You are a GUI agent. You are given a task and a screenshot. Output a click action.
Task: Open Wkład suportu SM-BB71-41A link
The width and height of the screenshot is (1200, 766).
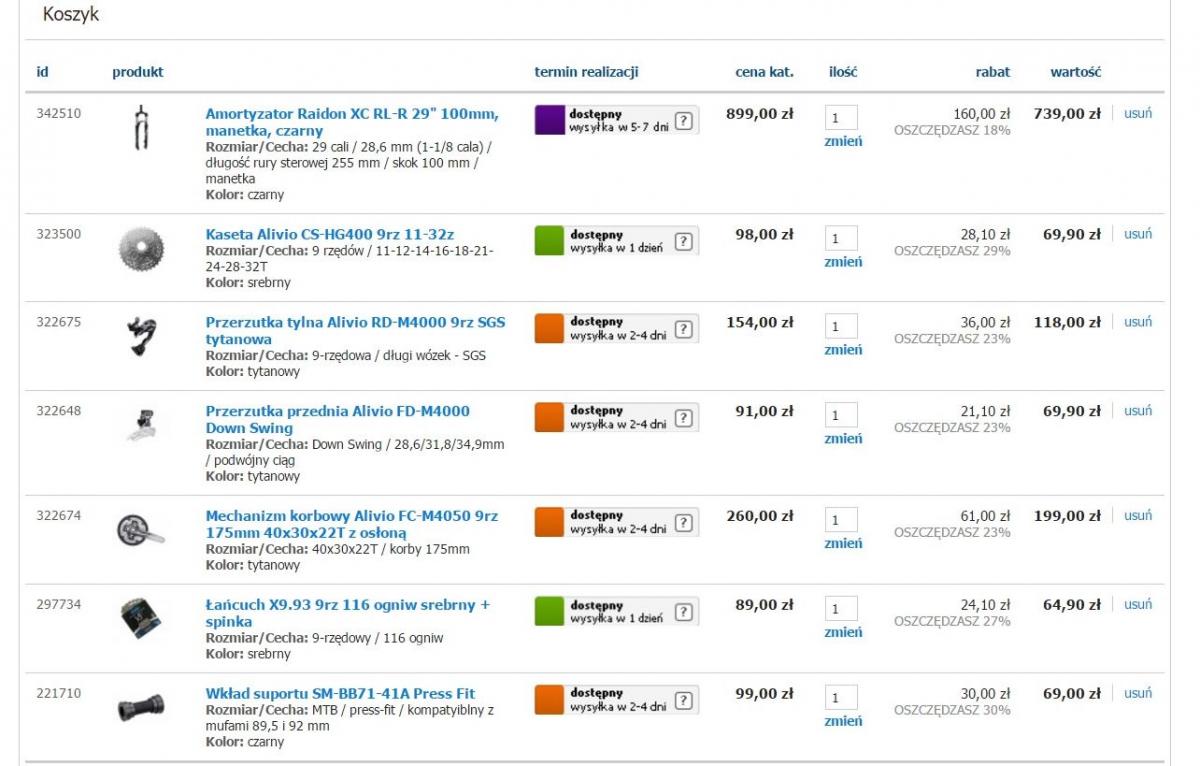(340, 693)
